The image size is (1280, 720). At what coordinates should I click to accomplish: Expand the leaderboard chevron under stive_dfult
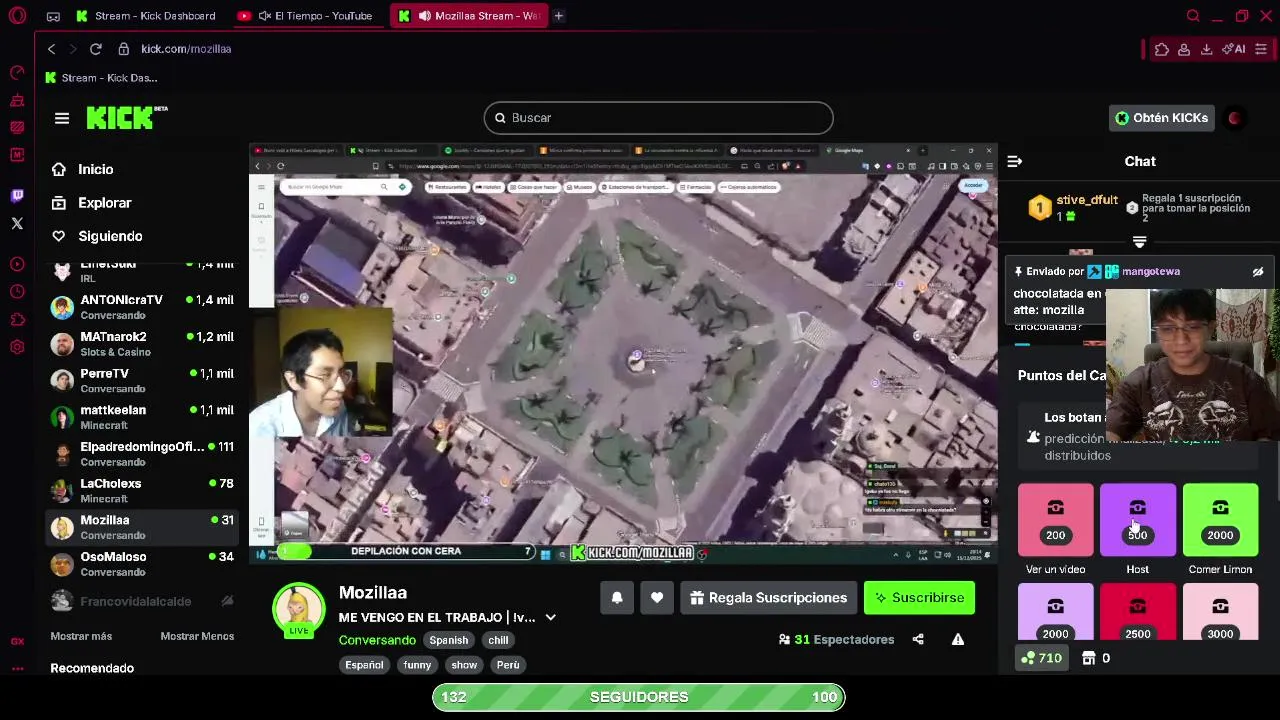click(x=1139, y=242)
